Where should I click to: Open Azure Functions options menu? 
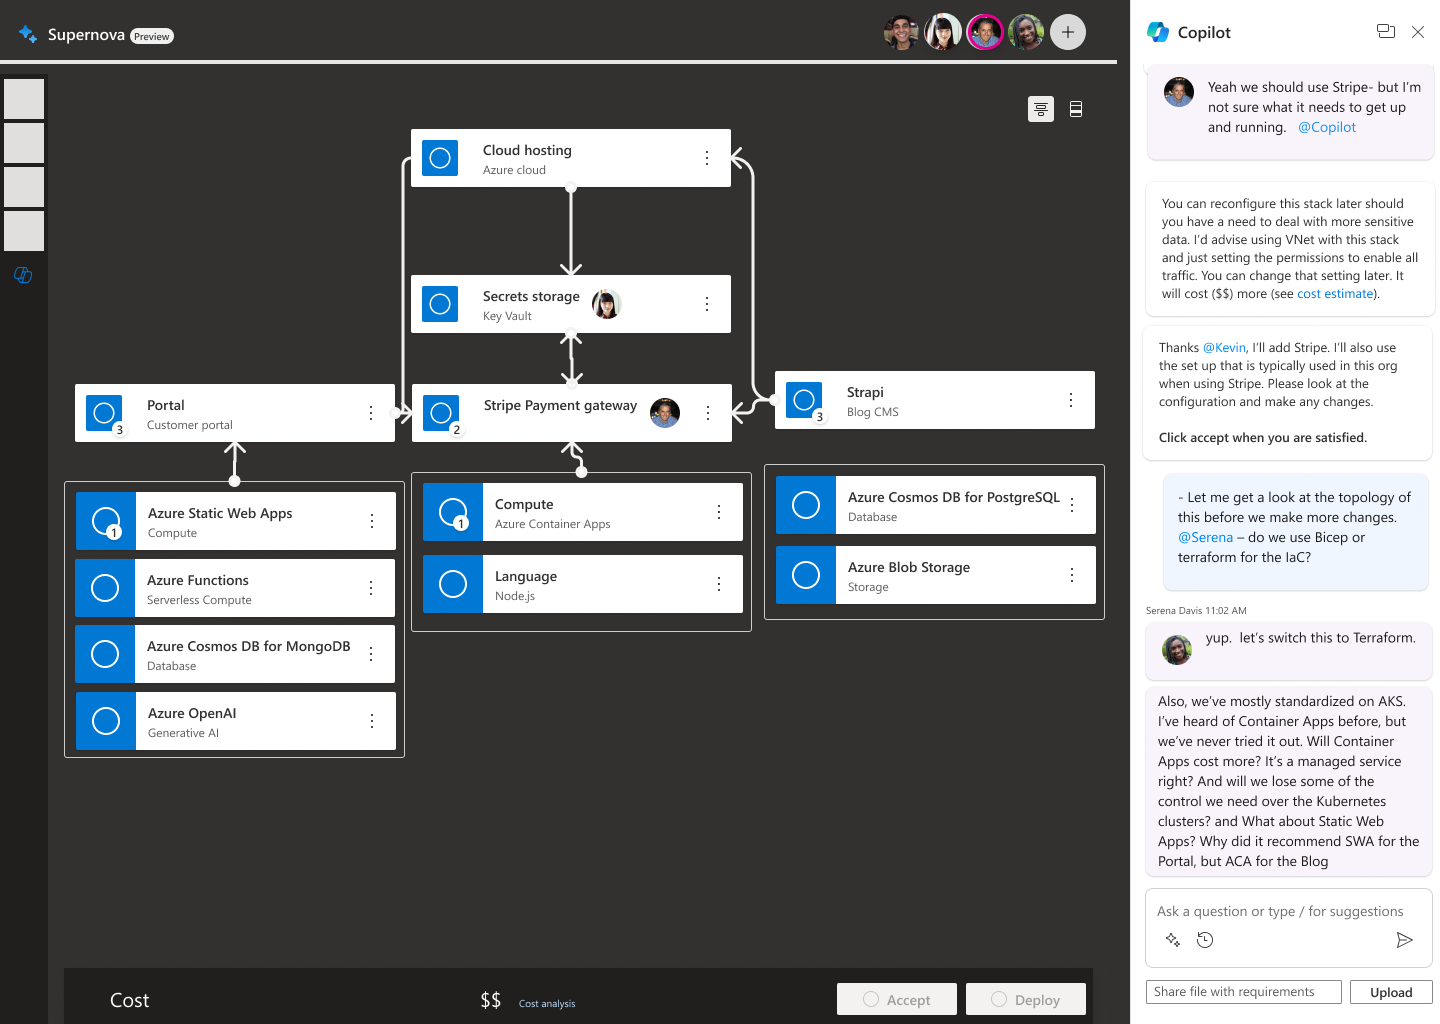pos(371,588)
